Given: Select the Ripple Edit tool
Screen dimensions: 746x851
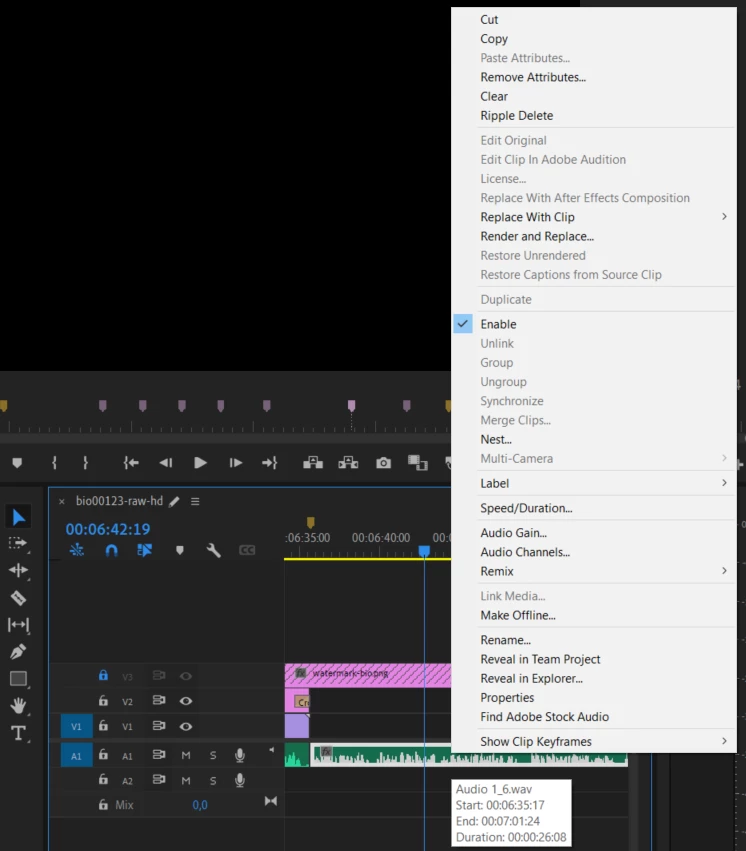Looking at the screenshot, I should [18, 570].
